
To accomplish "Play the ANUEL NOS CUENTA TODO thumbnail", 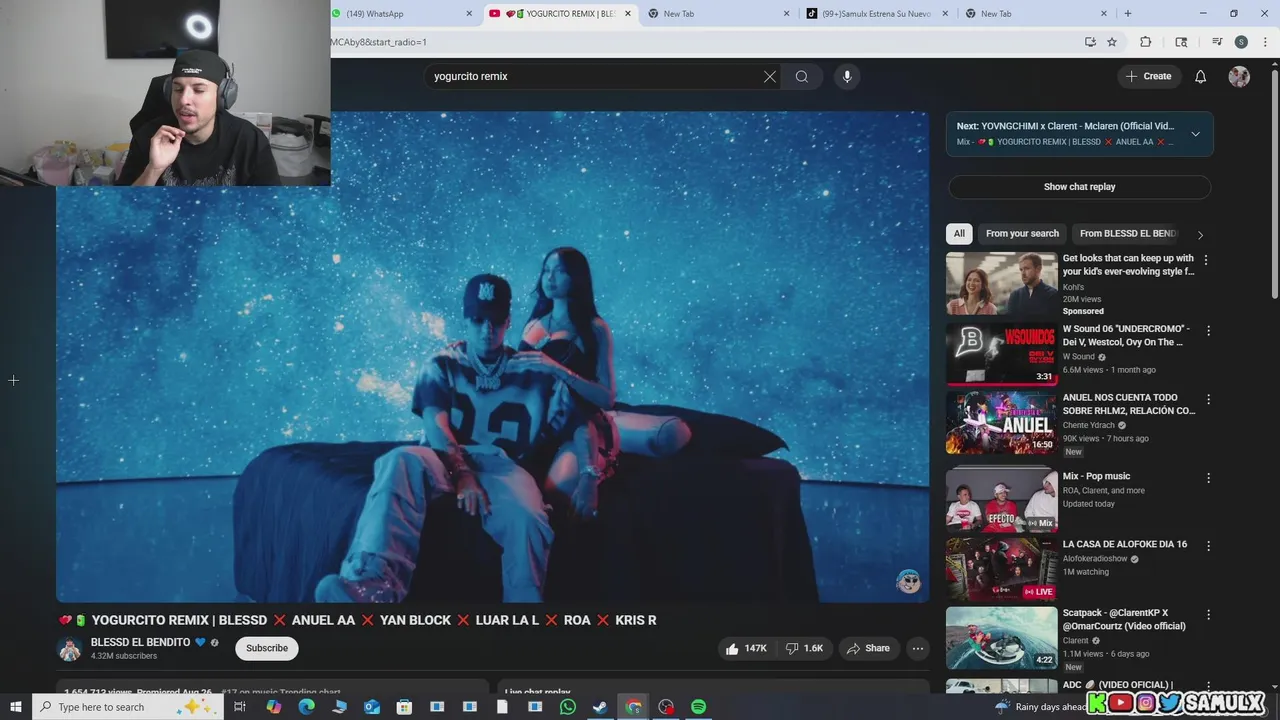I will point(1001,423).
